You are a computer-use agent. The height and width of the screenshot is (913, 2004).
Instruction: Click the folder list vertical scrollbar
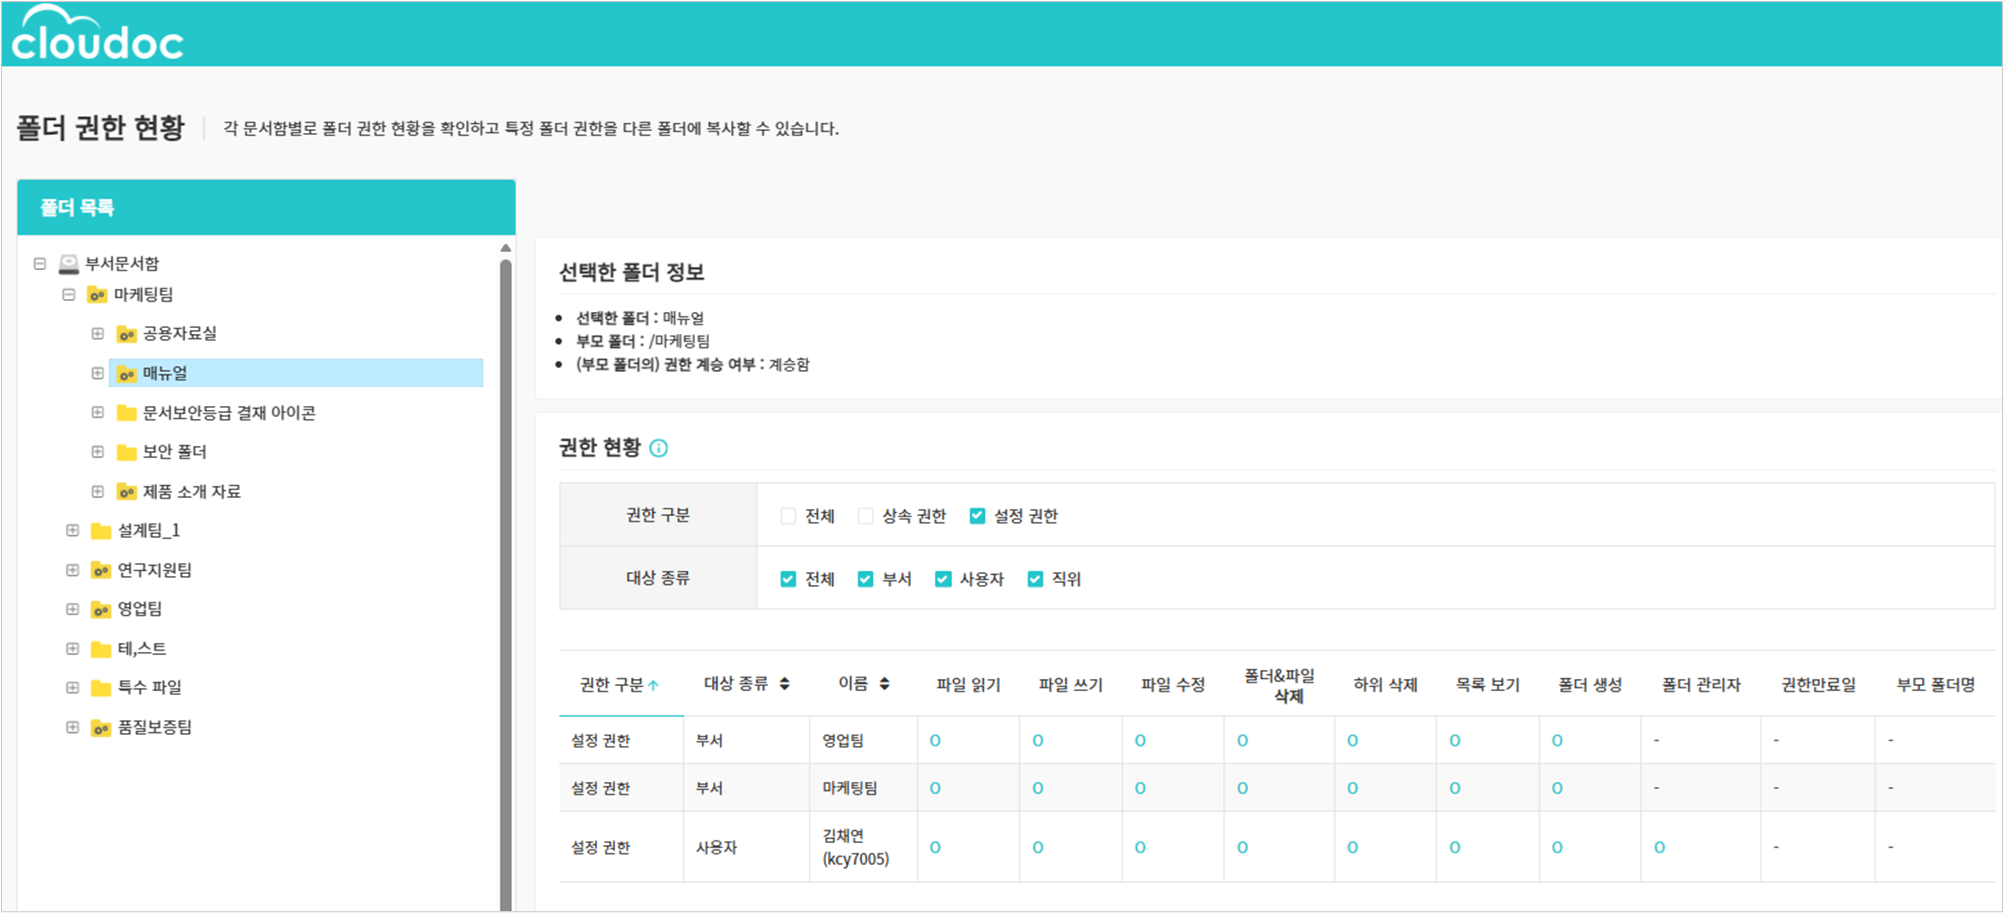(506, 580)
